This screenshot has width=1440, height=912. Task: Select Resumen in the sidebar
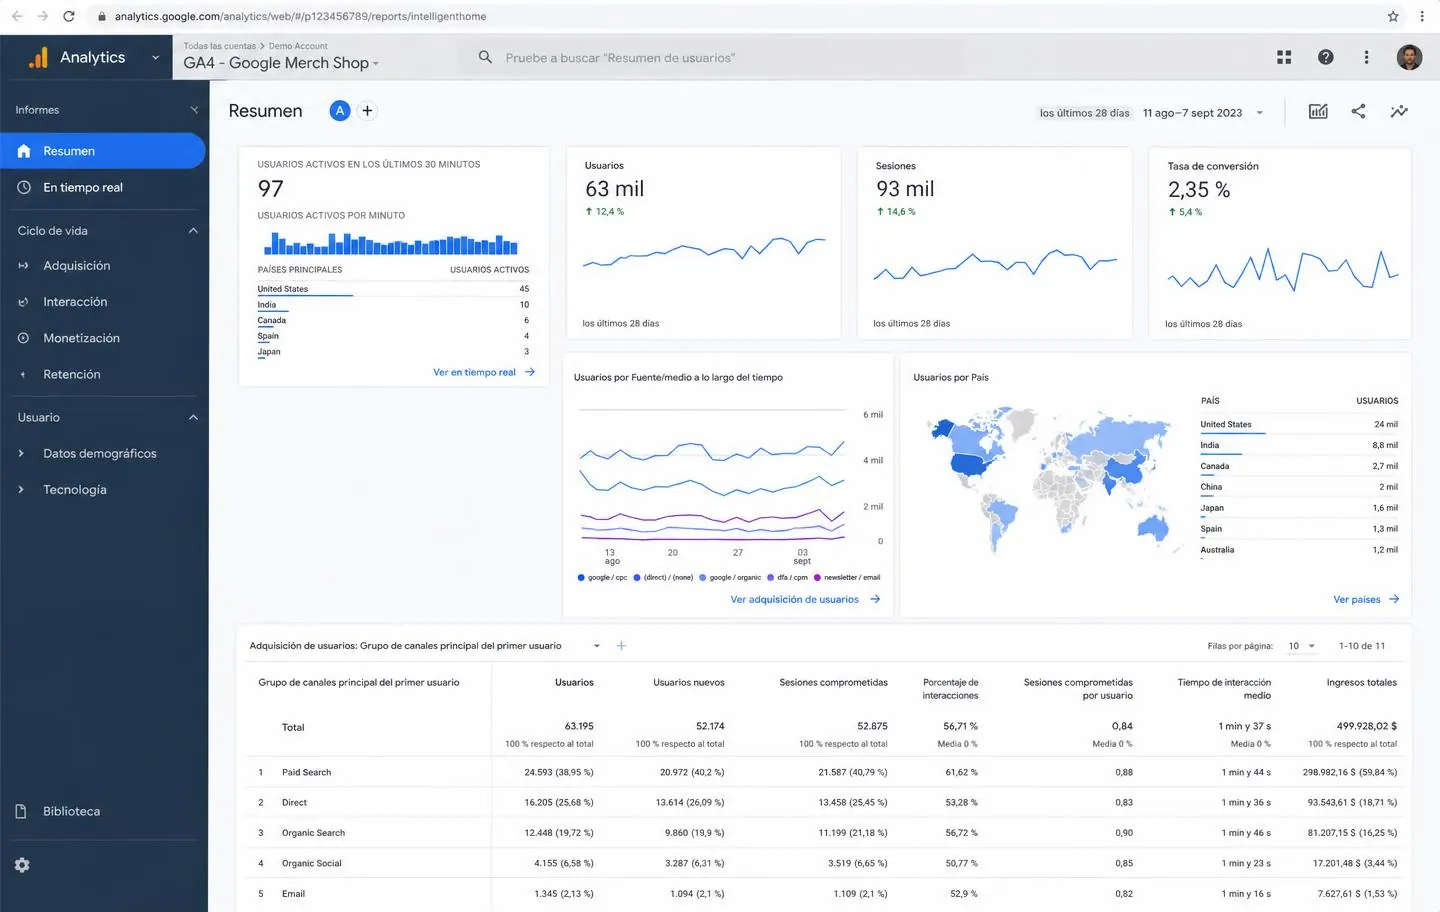click(103, 151)
